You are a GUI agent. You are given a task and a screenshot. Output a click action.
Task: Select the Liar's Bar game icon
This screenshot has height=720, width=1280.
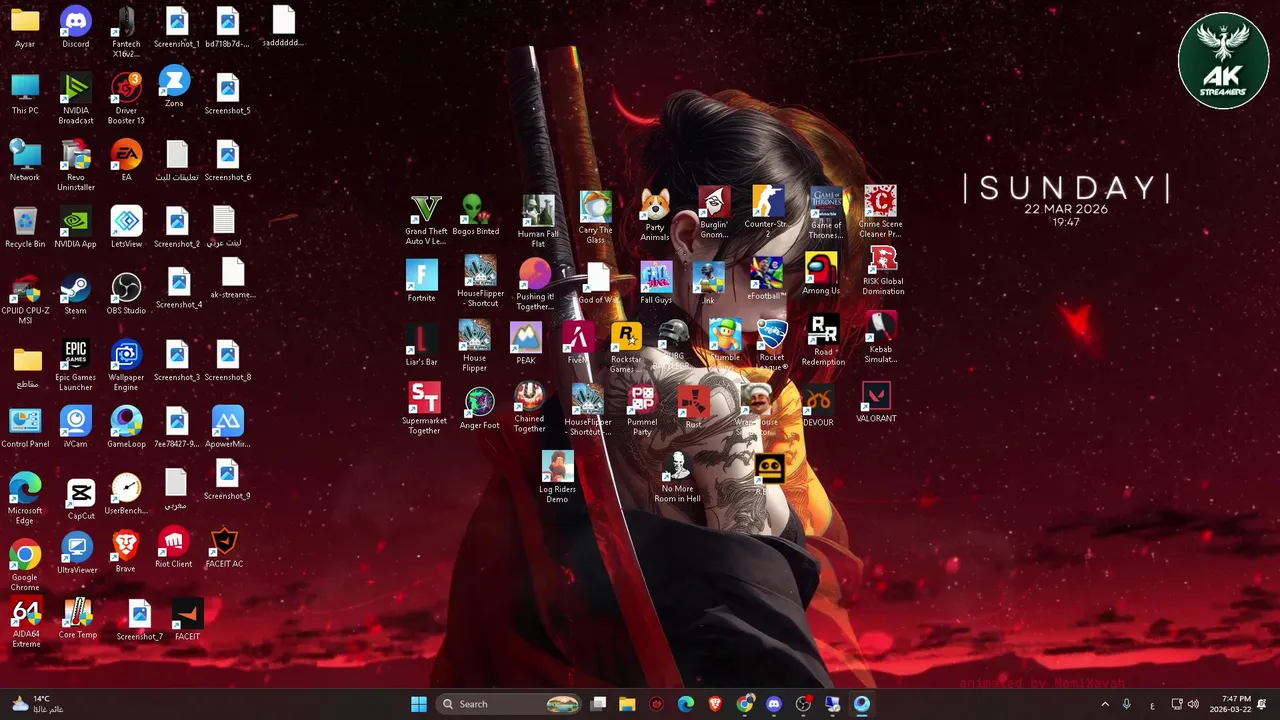tap(421, 345)
